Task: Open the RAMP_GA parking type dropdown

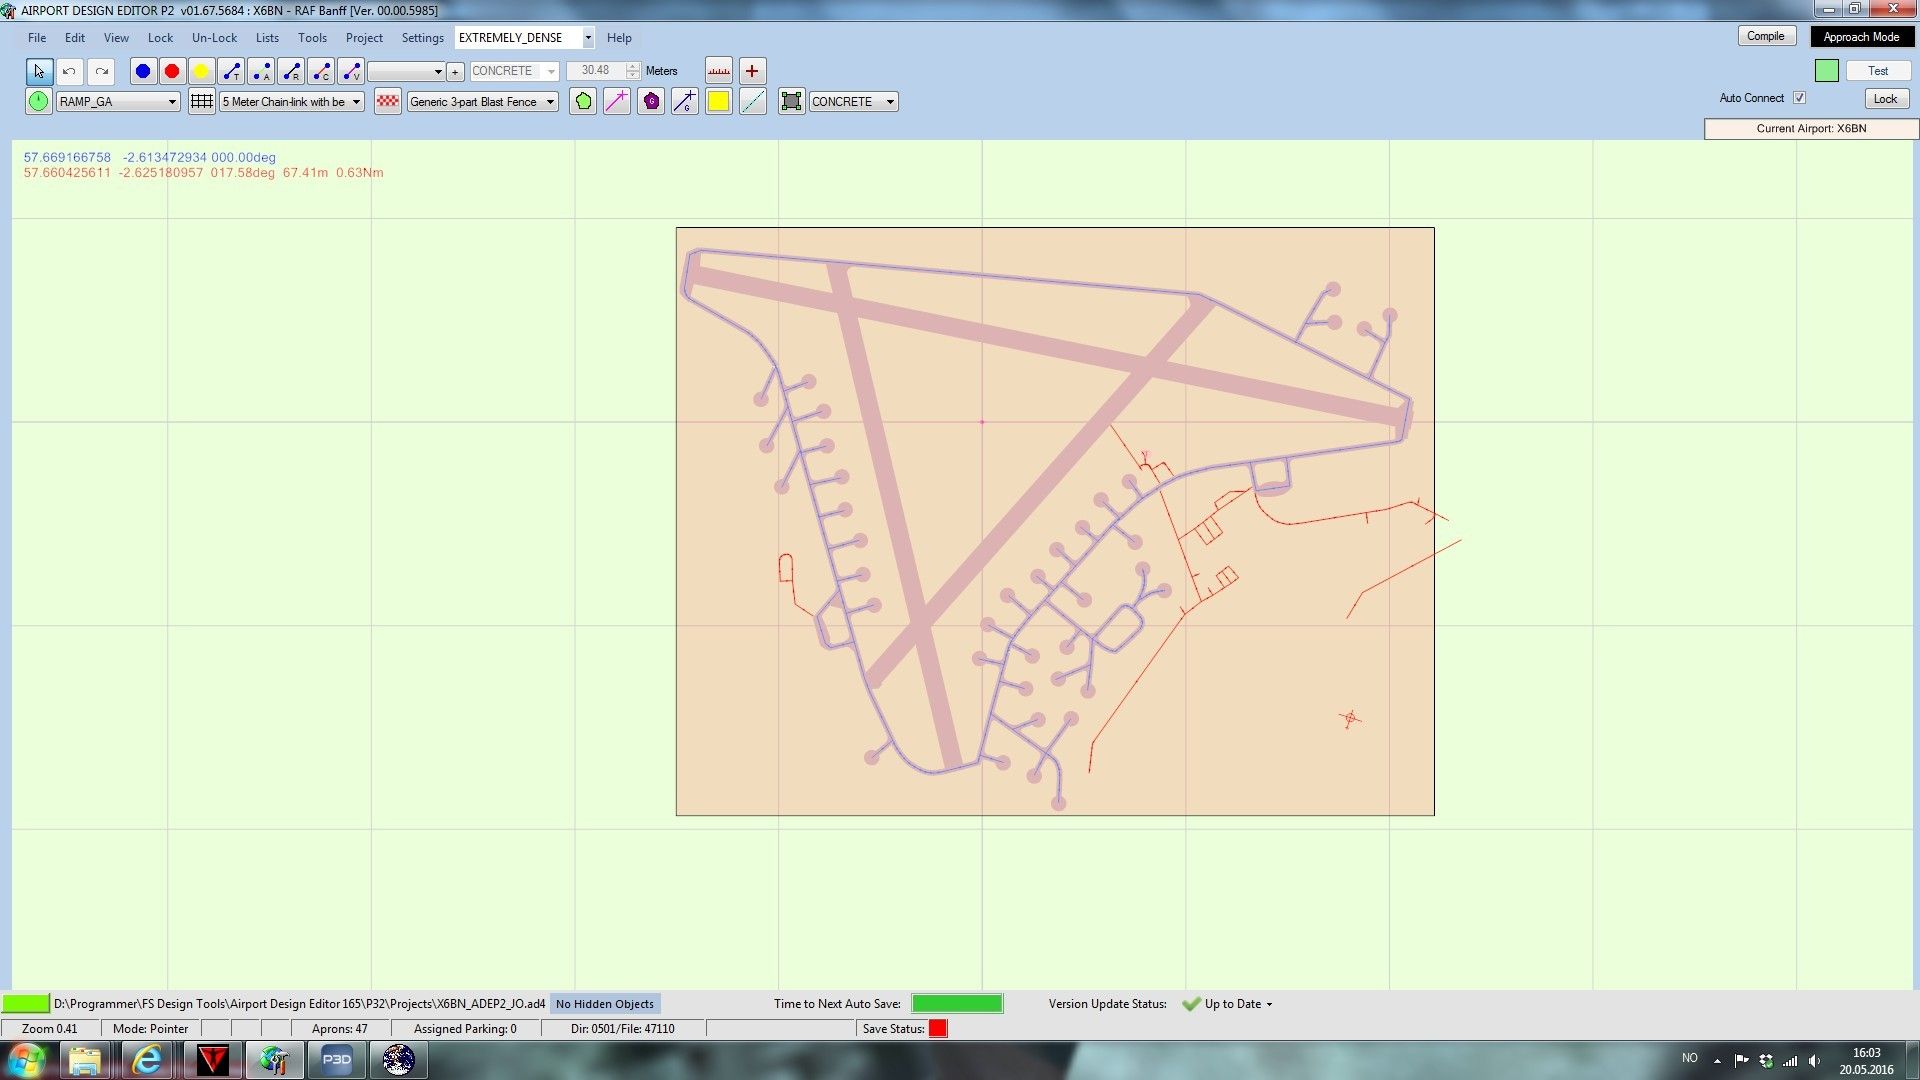Action: click(118, 101)
